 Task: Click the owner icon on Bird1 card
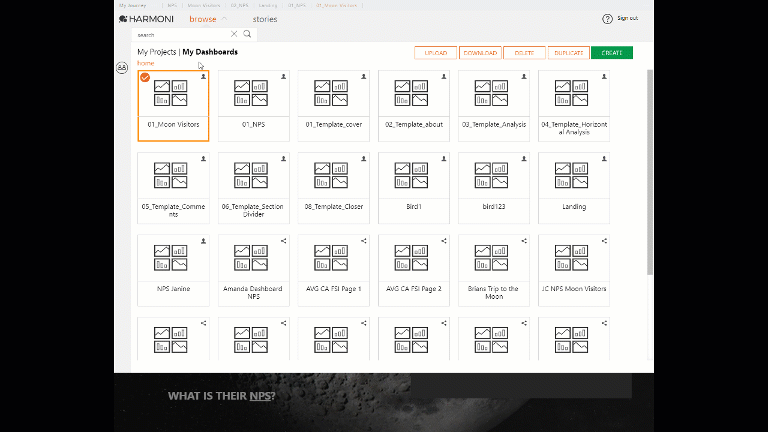(444, 159)
